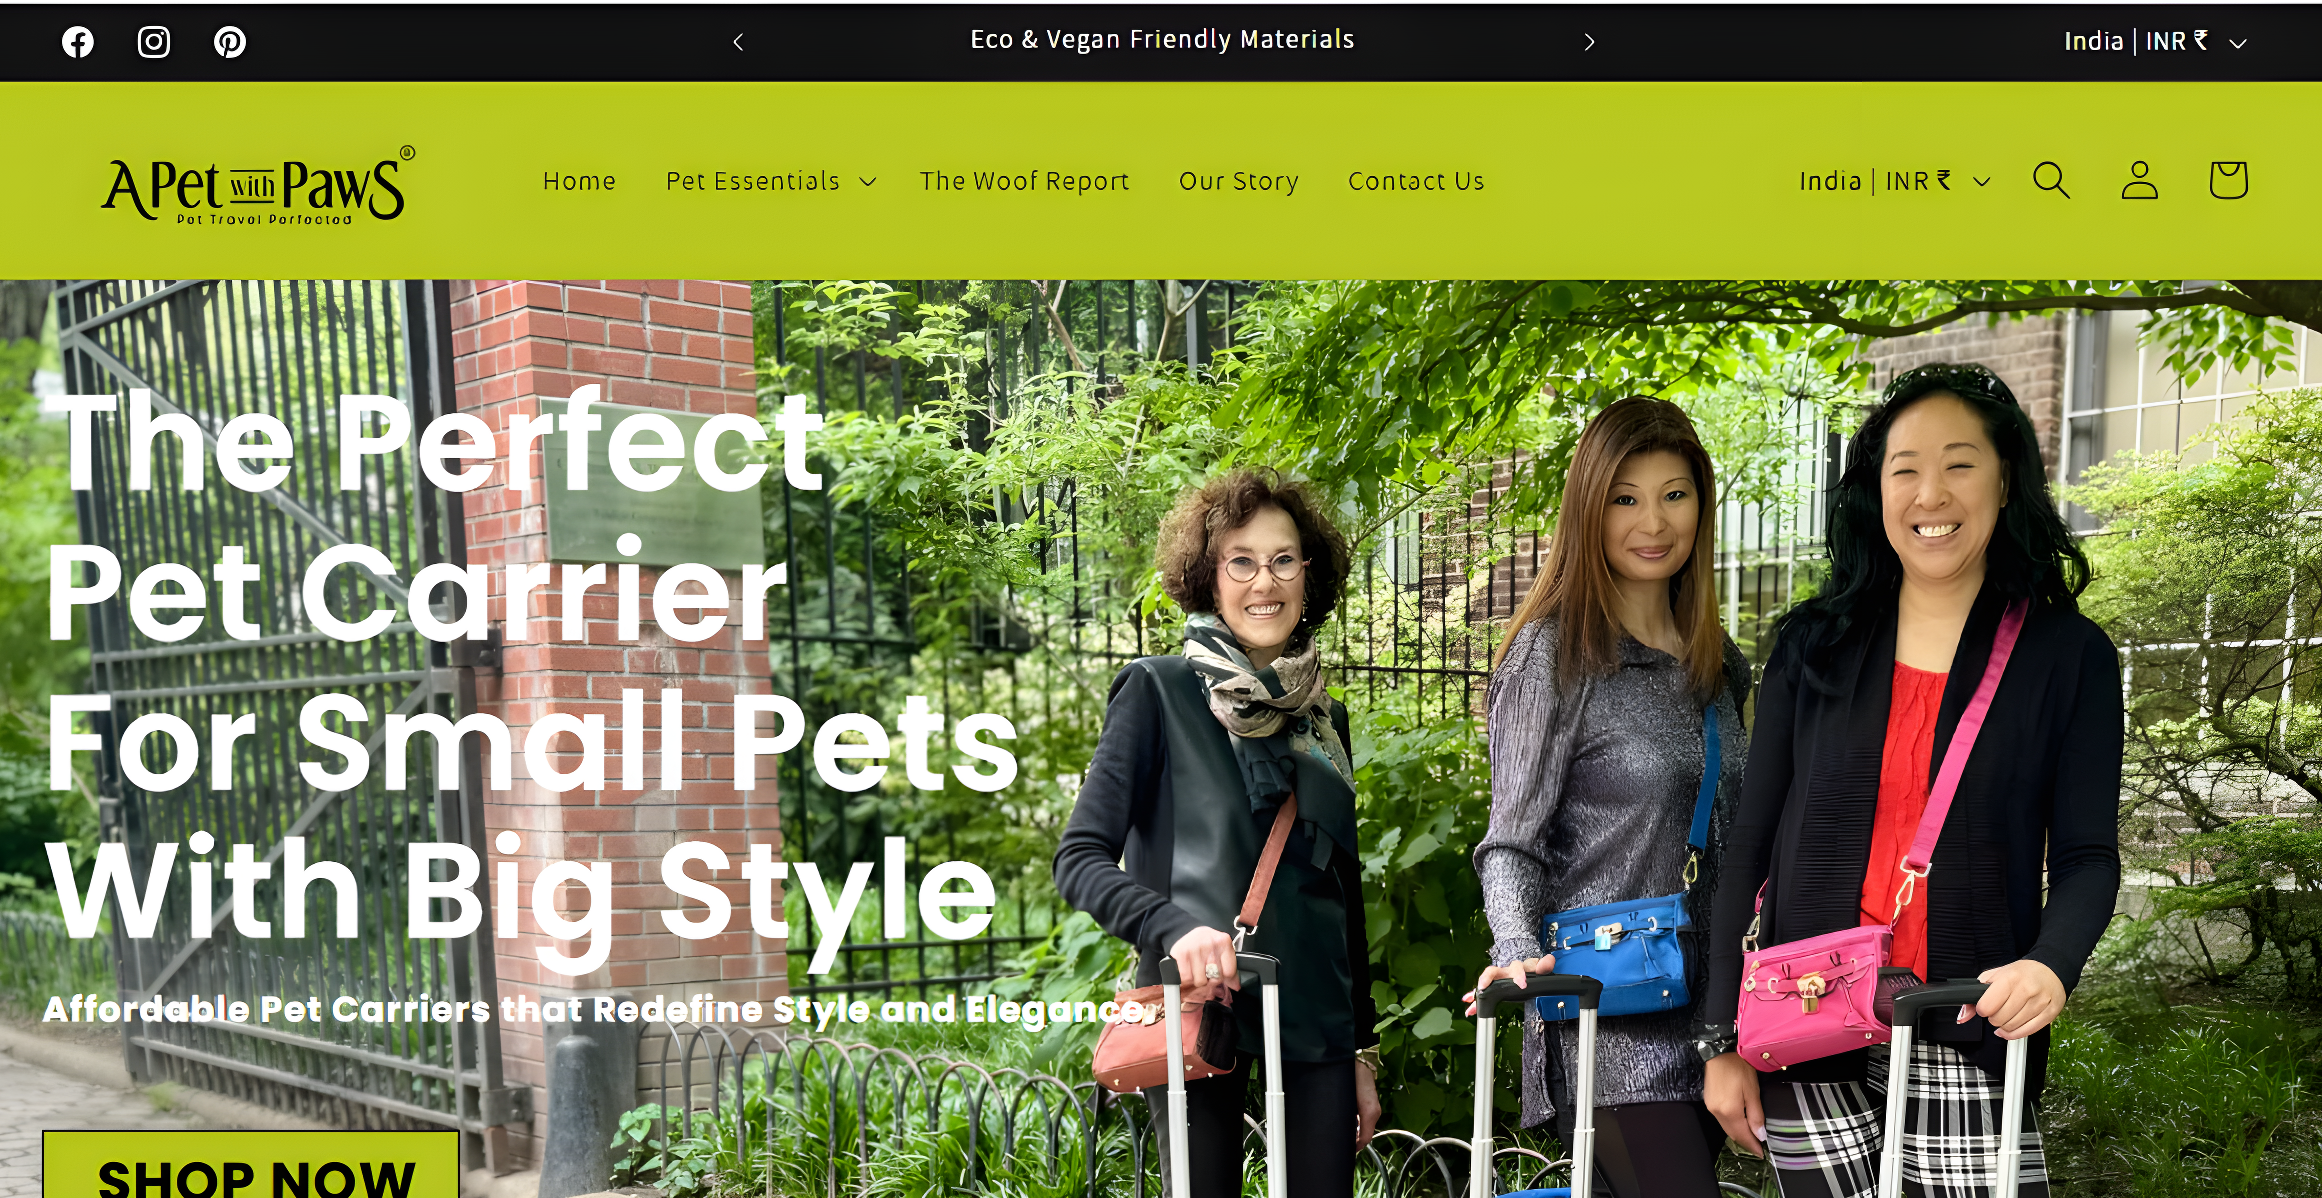Open the Our Story page
The height and width of the screenshot is (1198, 2322).
click(x=1238, y=181)
